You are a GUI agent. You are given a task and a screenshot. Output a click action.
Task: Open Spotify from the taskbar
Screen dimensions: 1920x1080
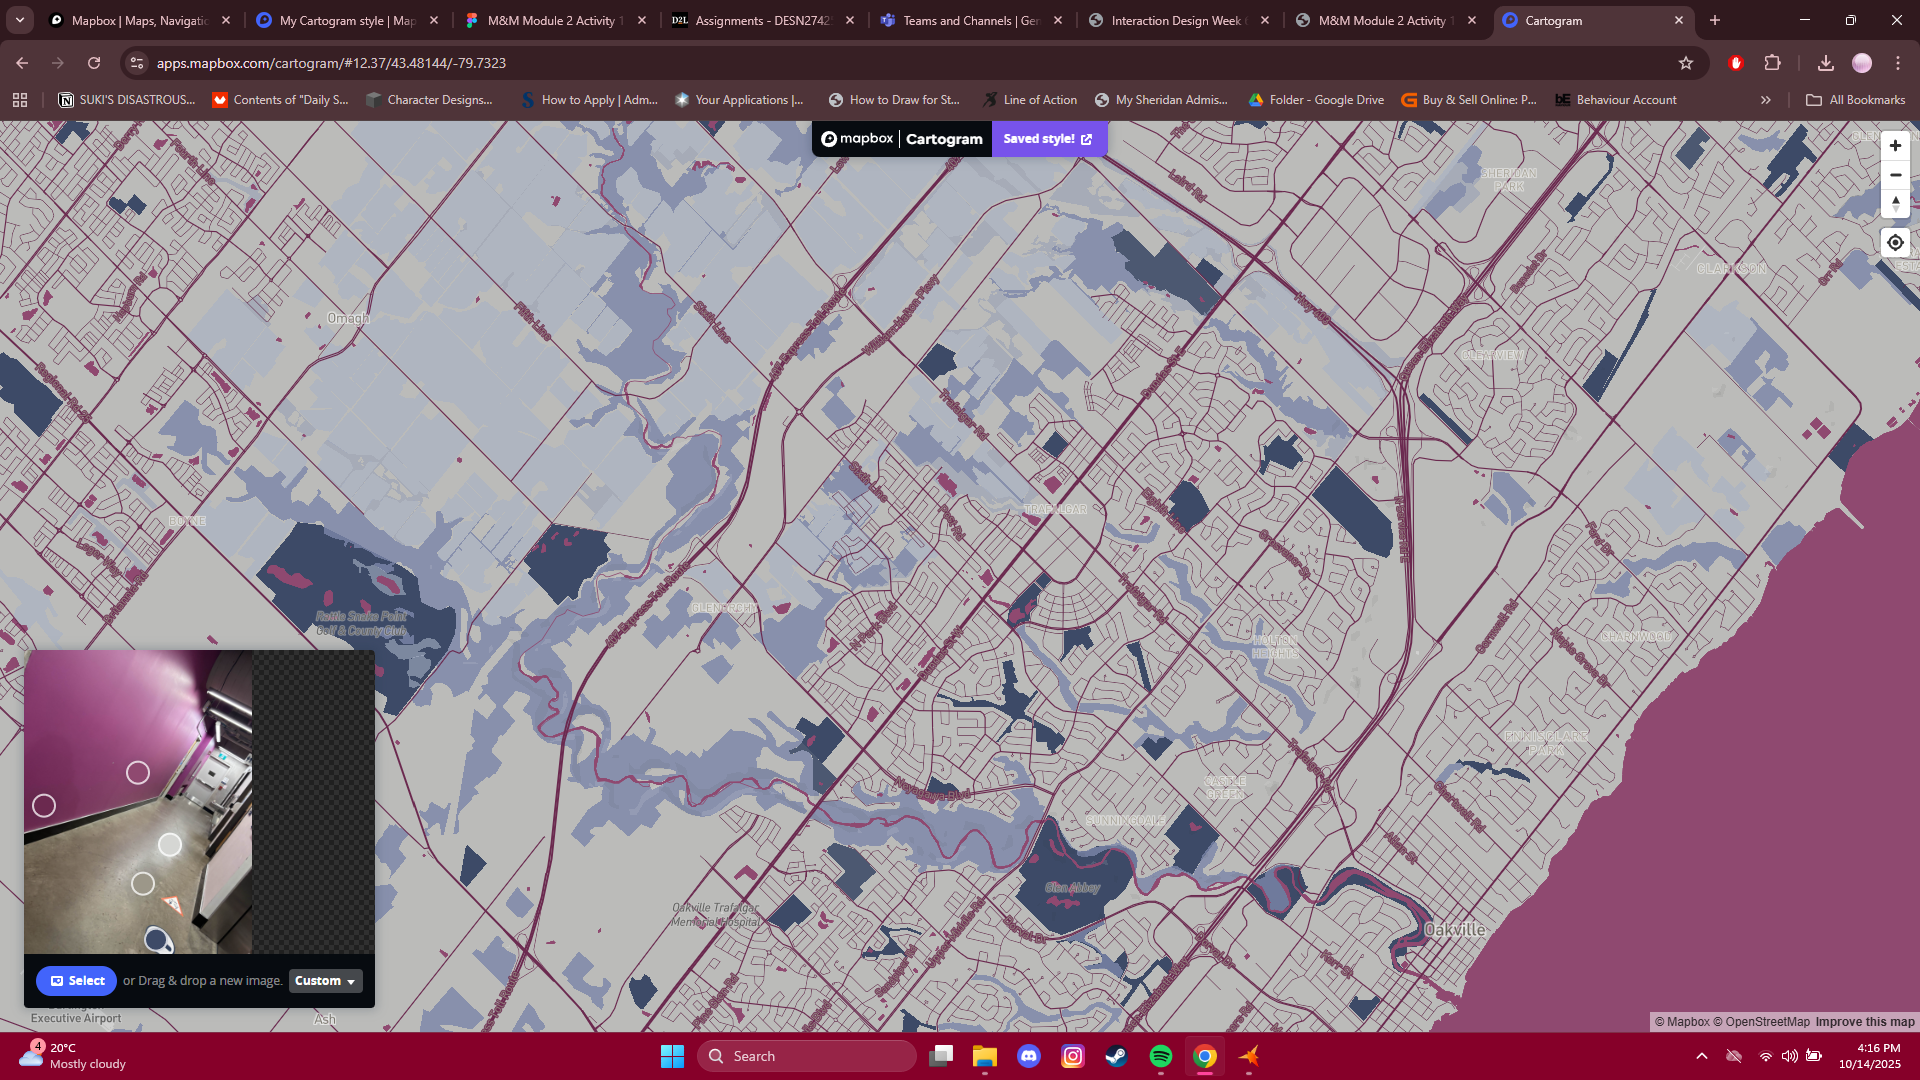pos(1161,1055)
